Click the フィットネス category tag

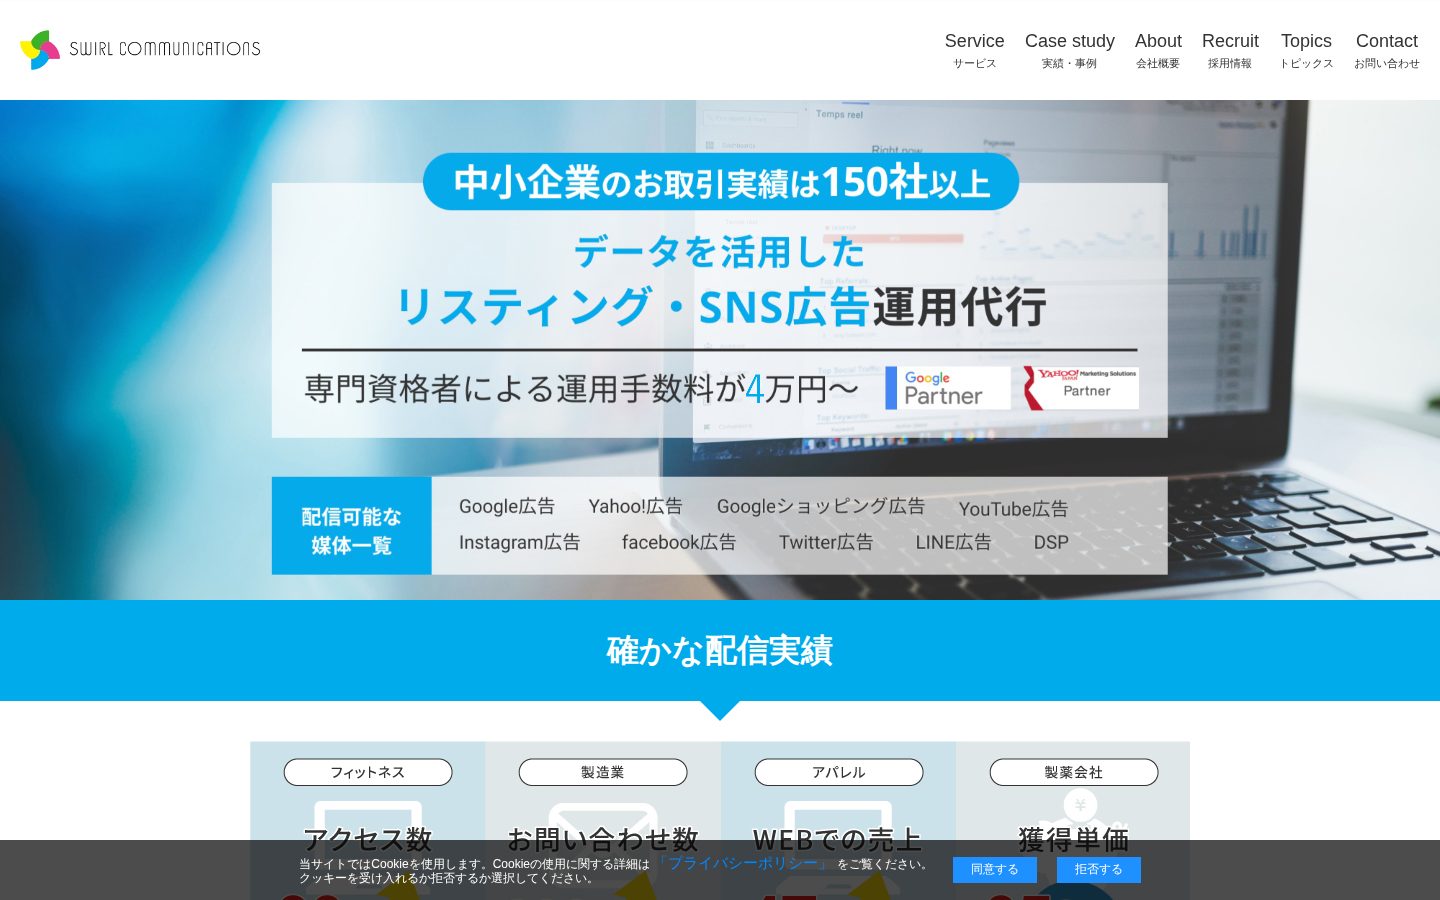point(368,772)
